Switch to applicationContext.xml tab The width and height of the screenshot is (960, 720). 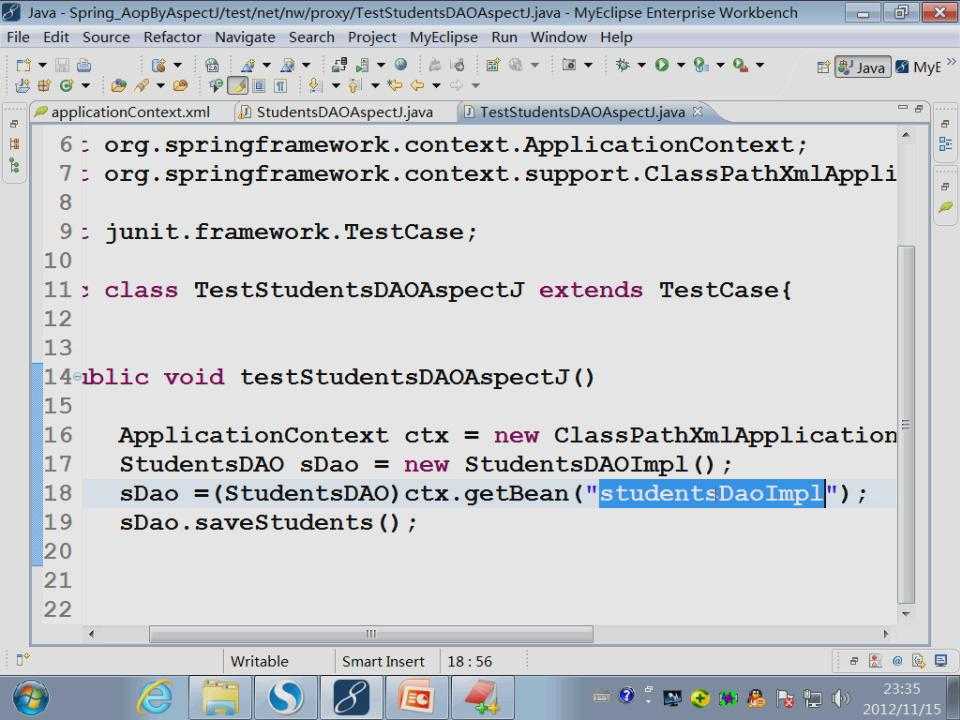pyautogui.click(x=122, y=112)
